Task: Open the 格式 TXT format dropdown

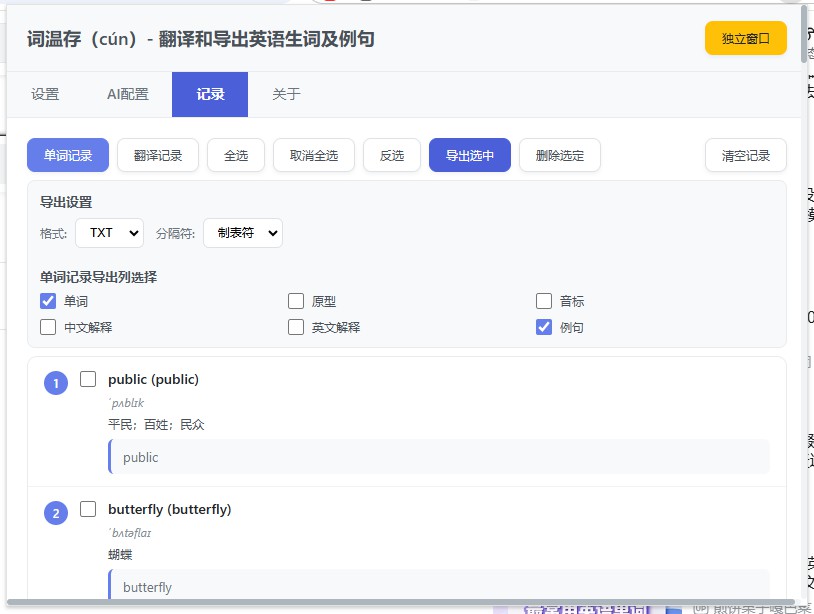Action: (110, 233)
